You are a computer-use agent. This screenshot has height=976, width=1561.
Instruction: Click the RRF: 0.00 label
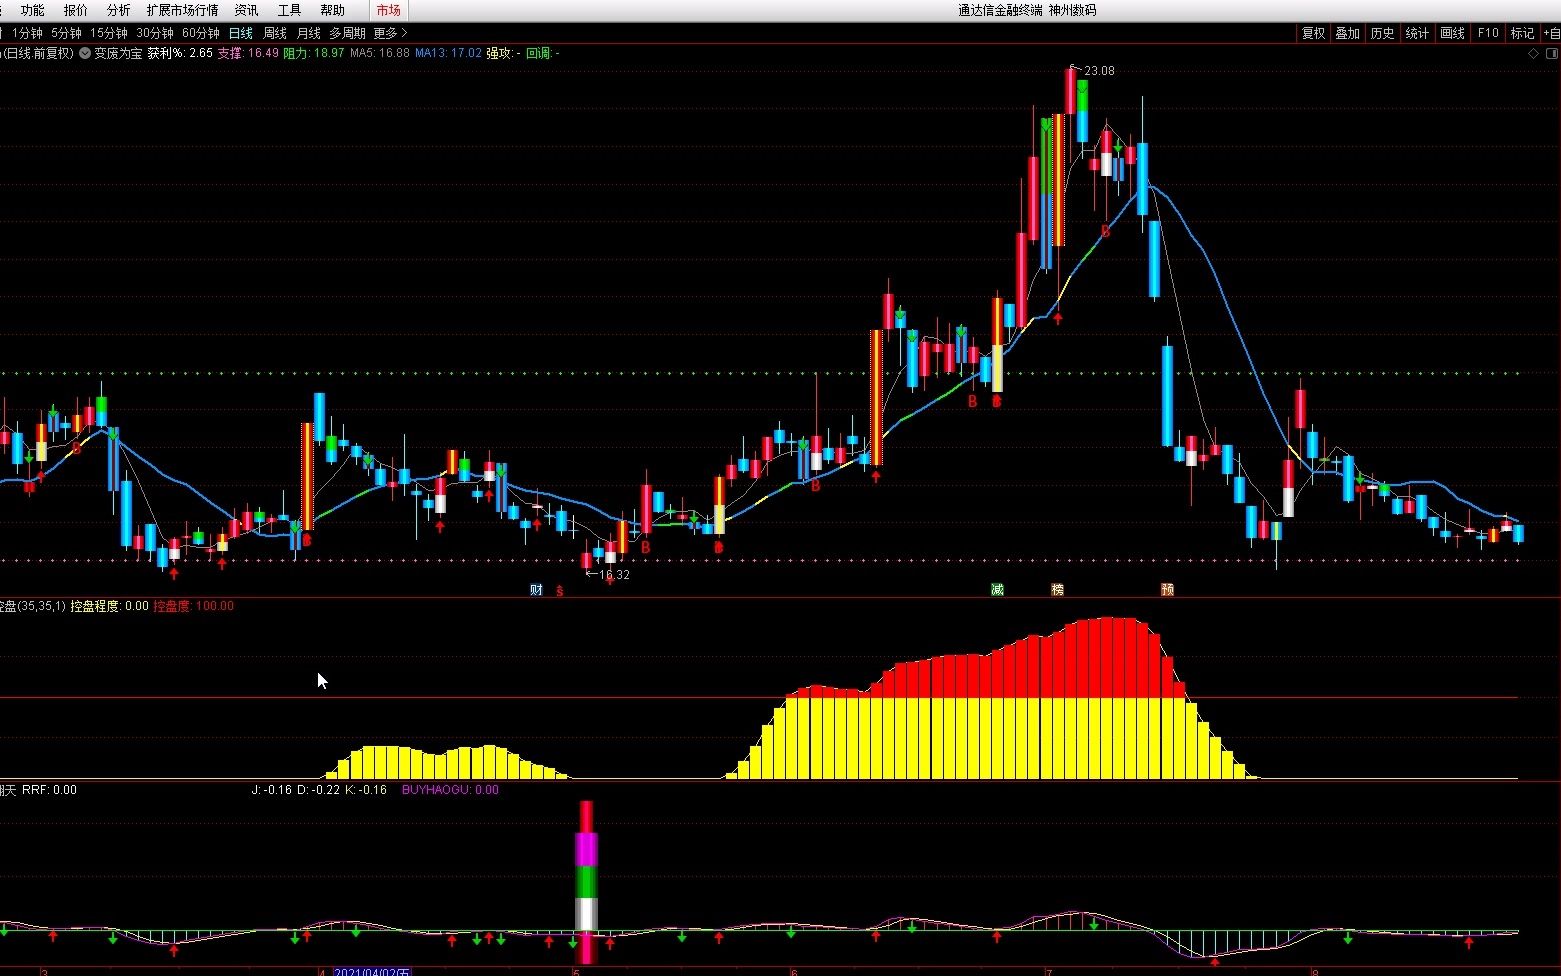tap(50, 790)
